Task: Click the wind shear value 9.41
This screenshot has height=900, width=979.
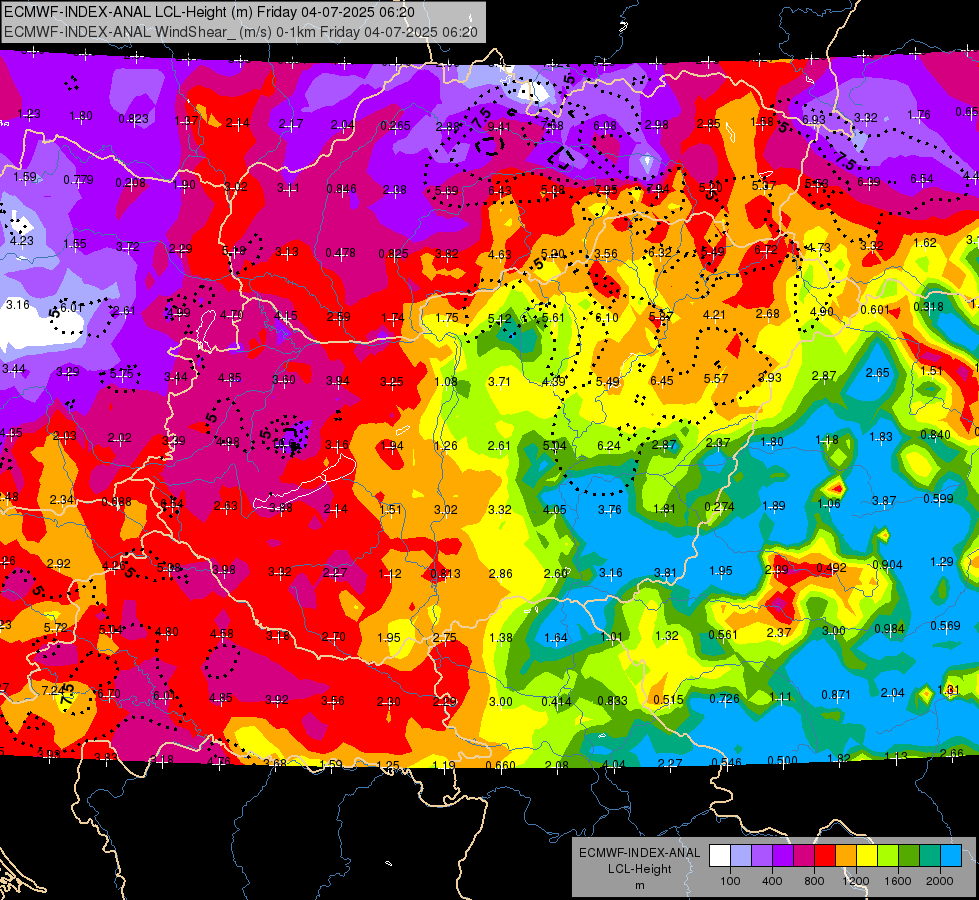Action: coord(499,127)
